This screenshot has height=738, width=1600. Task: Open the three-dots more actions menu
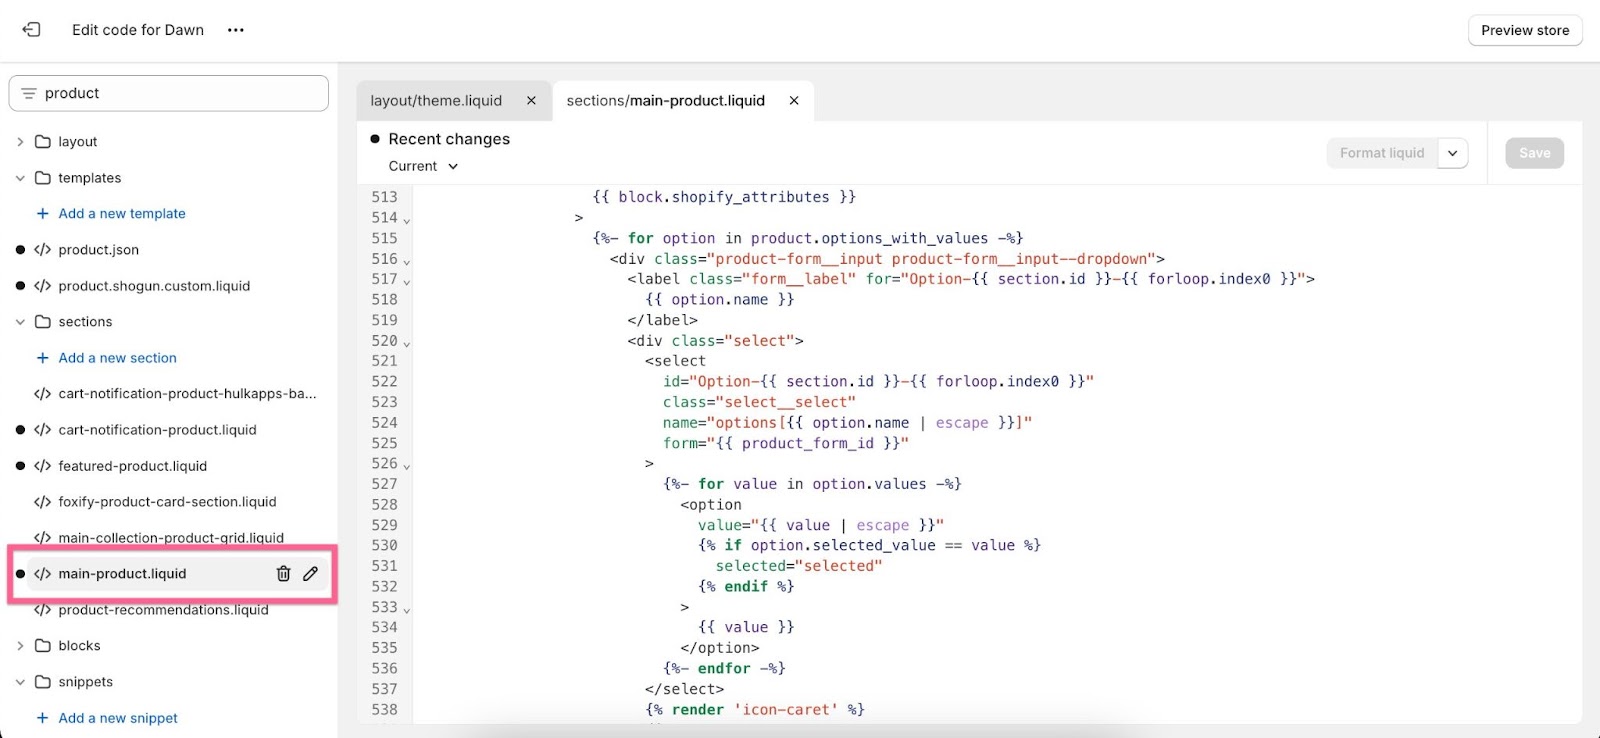click(236, 30)
